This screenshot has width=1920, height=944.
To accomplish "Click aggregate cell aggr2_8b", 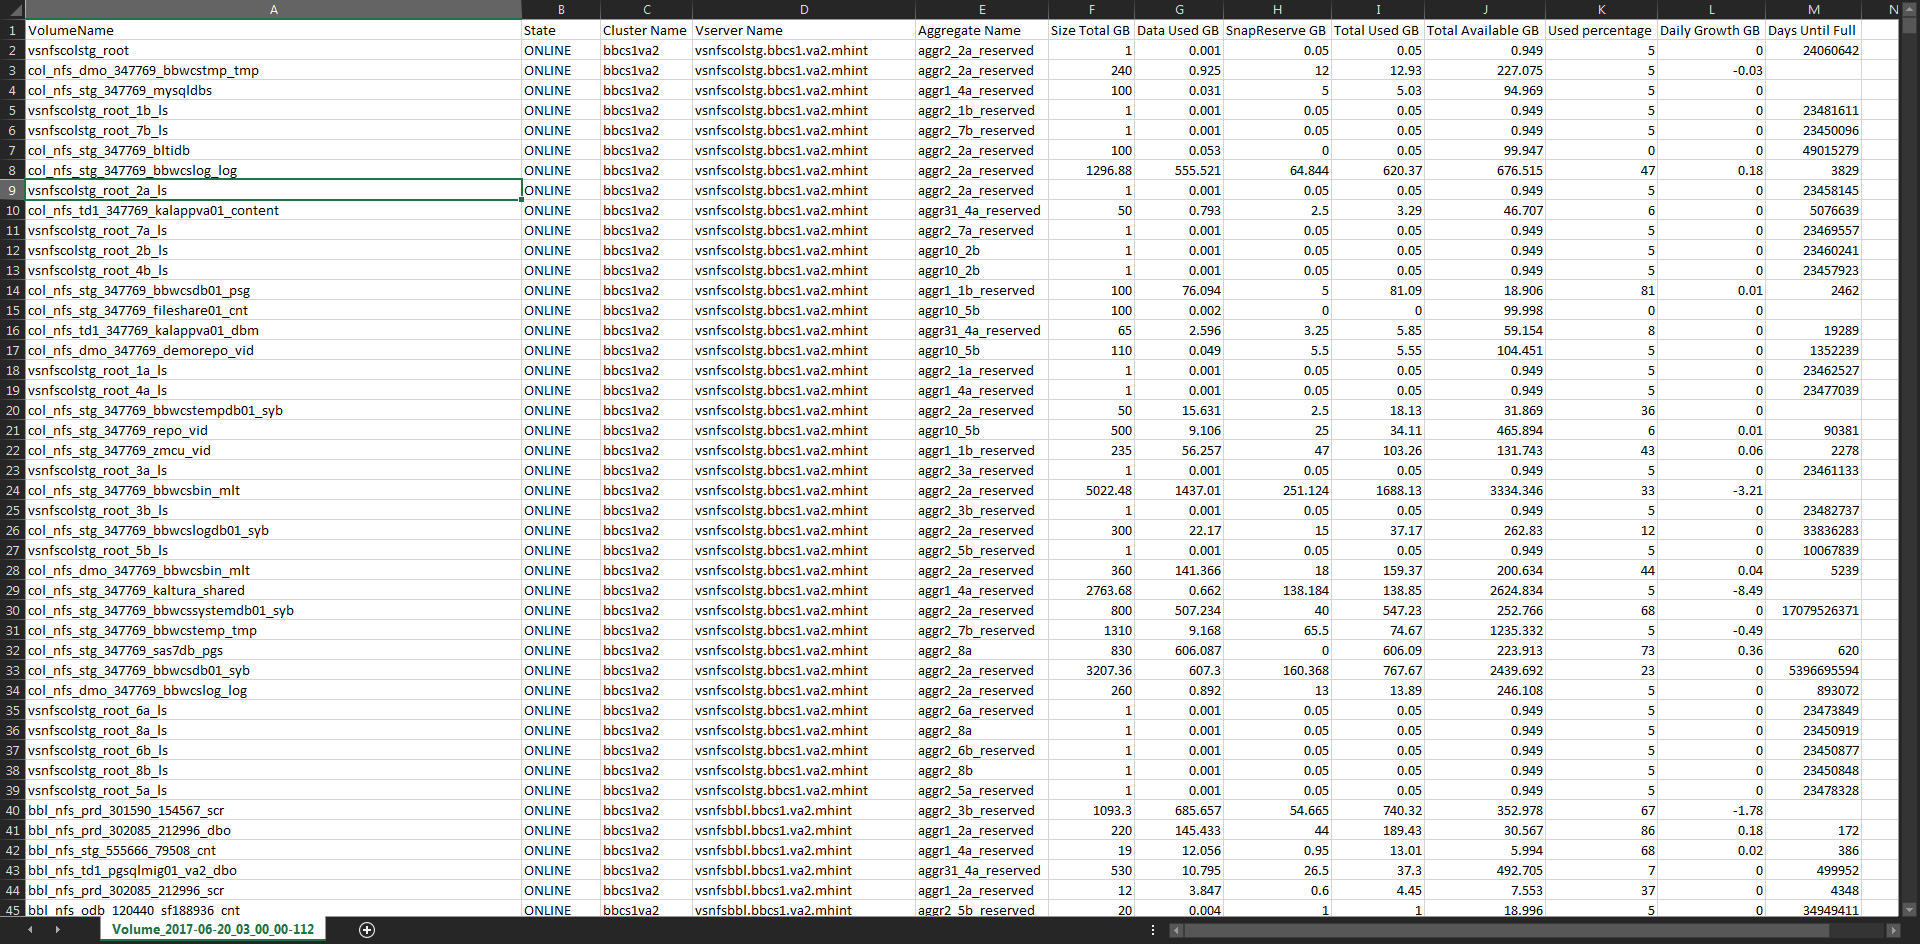I will (x=982, y=770).
